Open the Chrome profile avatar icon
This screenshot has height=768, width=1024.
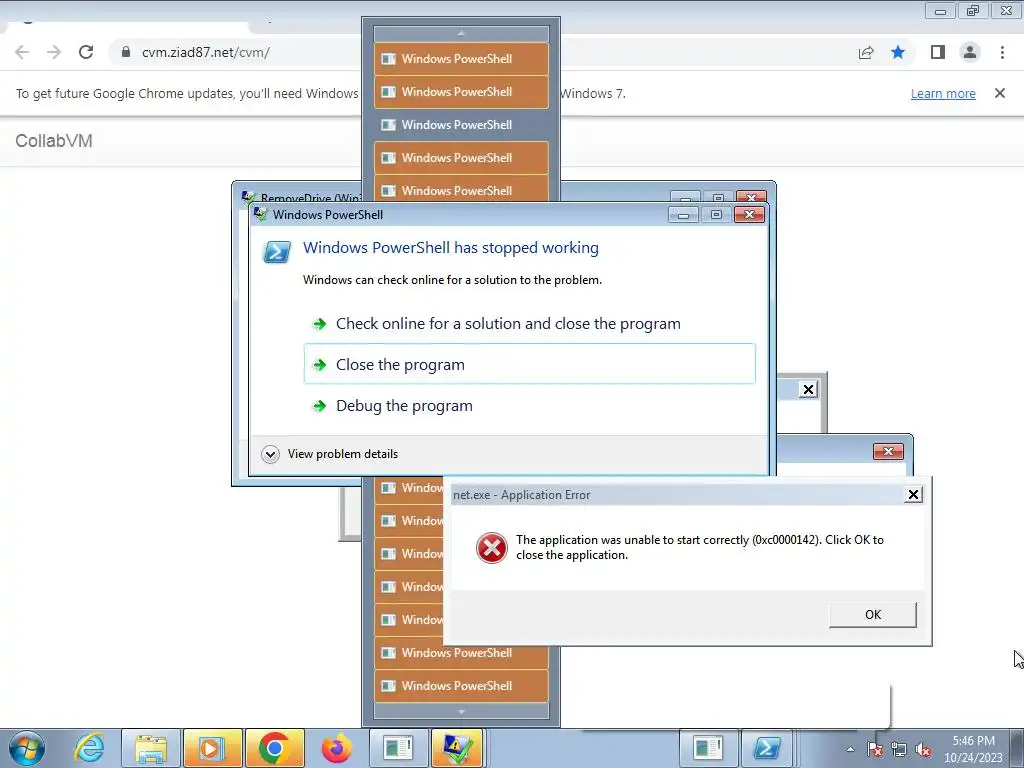tap(970, 52)
